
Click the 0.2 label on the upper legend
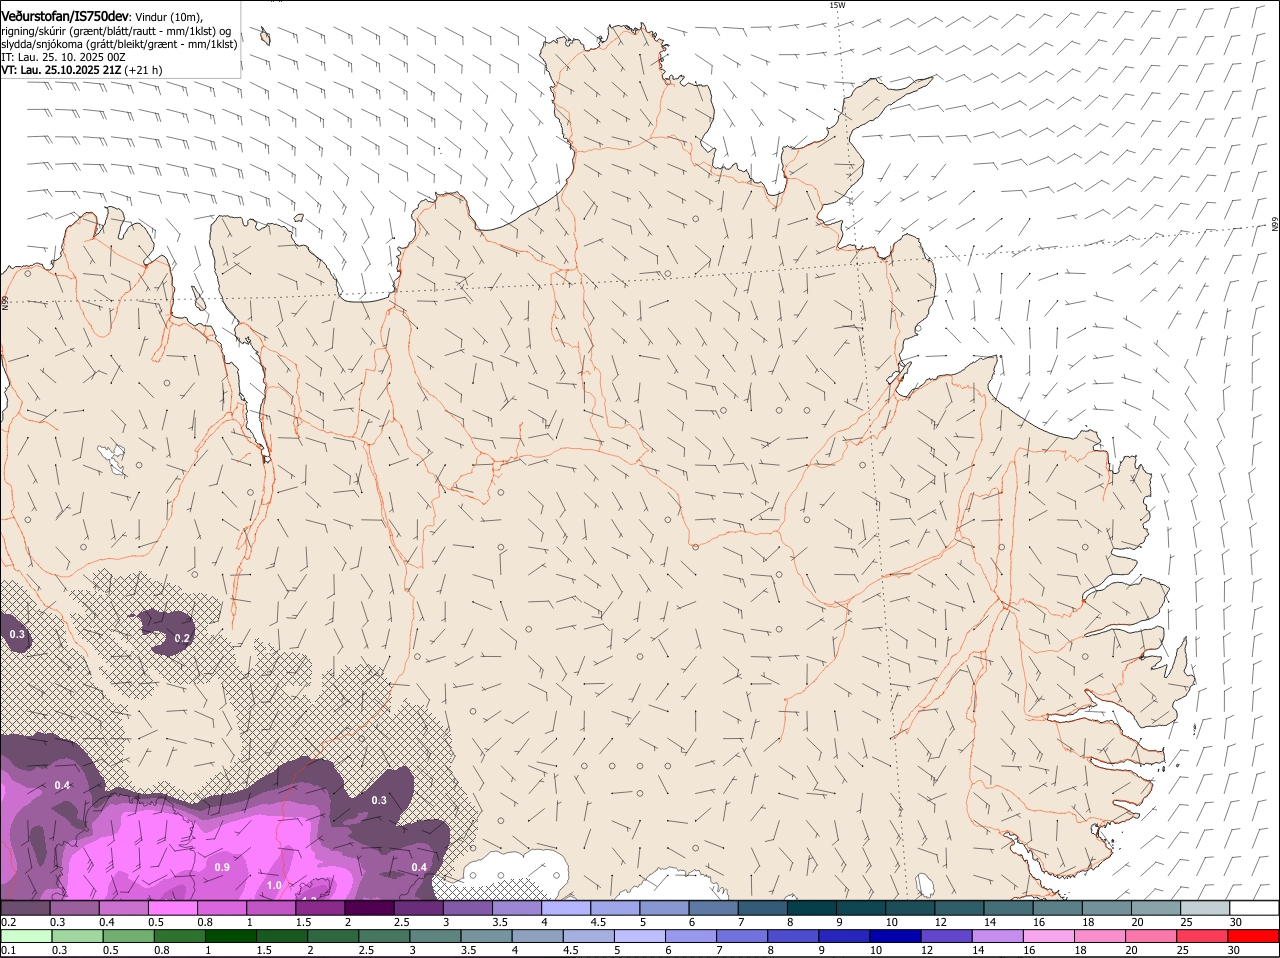point(8,922)
